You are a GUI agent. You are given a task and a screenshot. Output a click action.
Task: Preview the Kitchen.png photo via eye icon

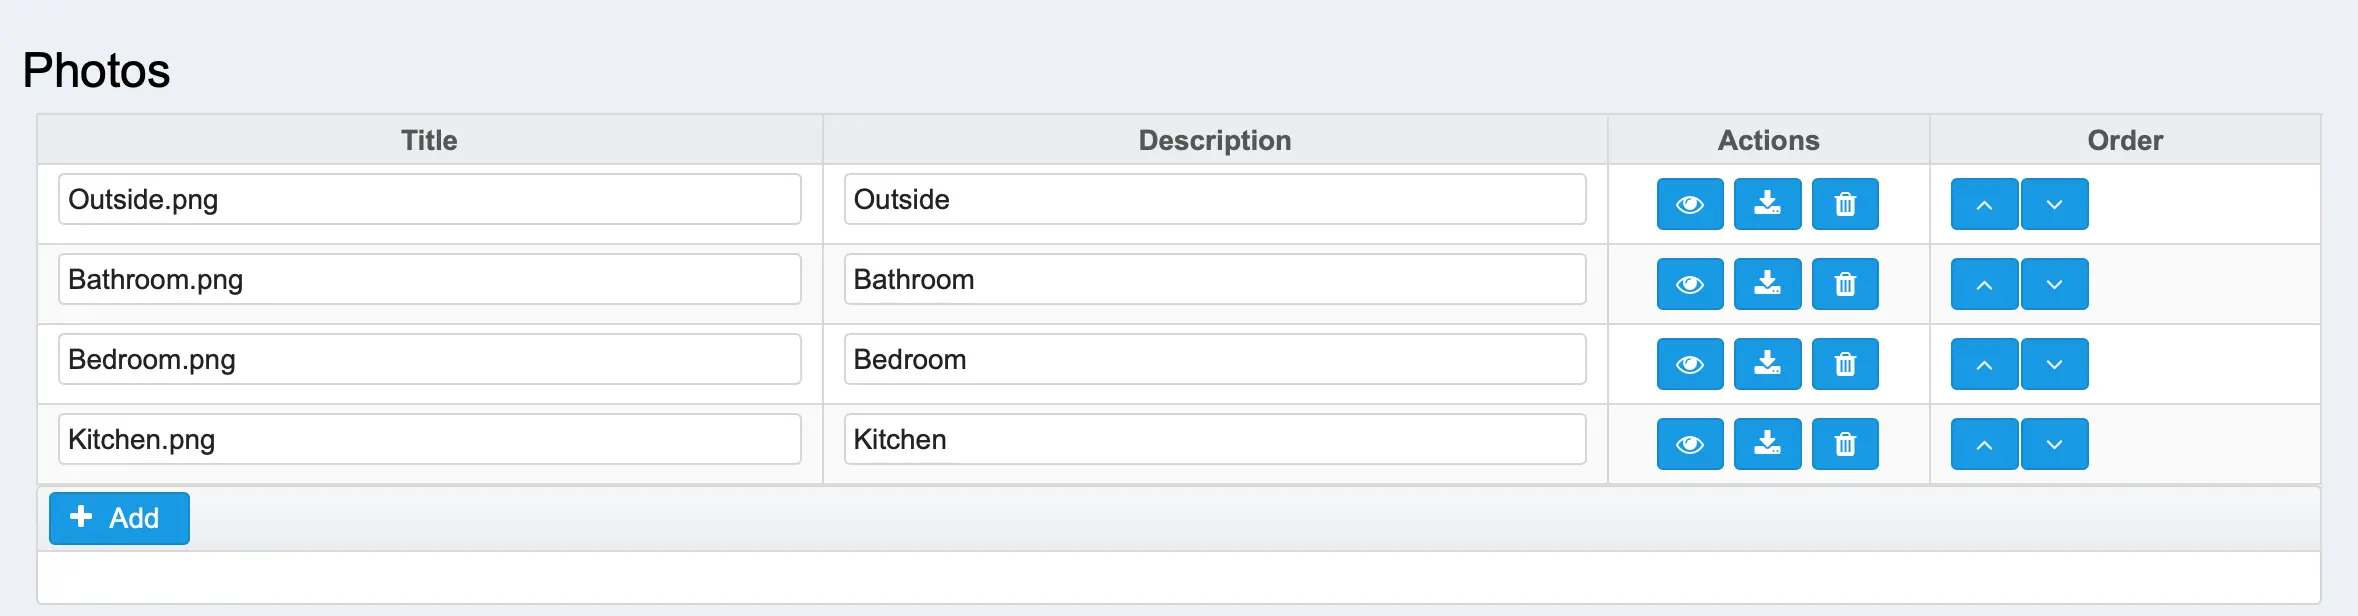coord(1690,444)
